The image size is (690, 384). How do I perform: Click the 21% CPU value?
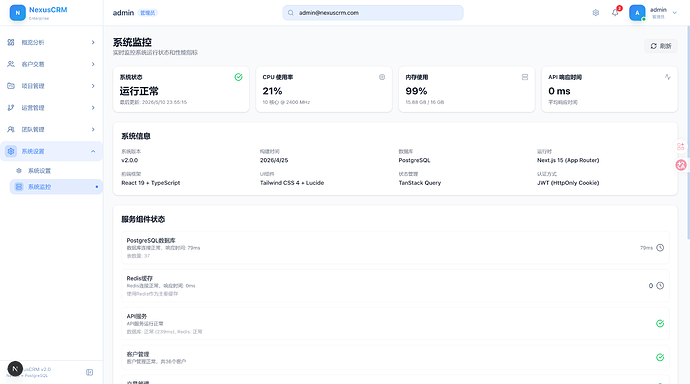coord(272,91)
